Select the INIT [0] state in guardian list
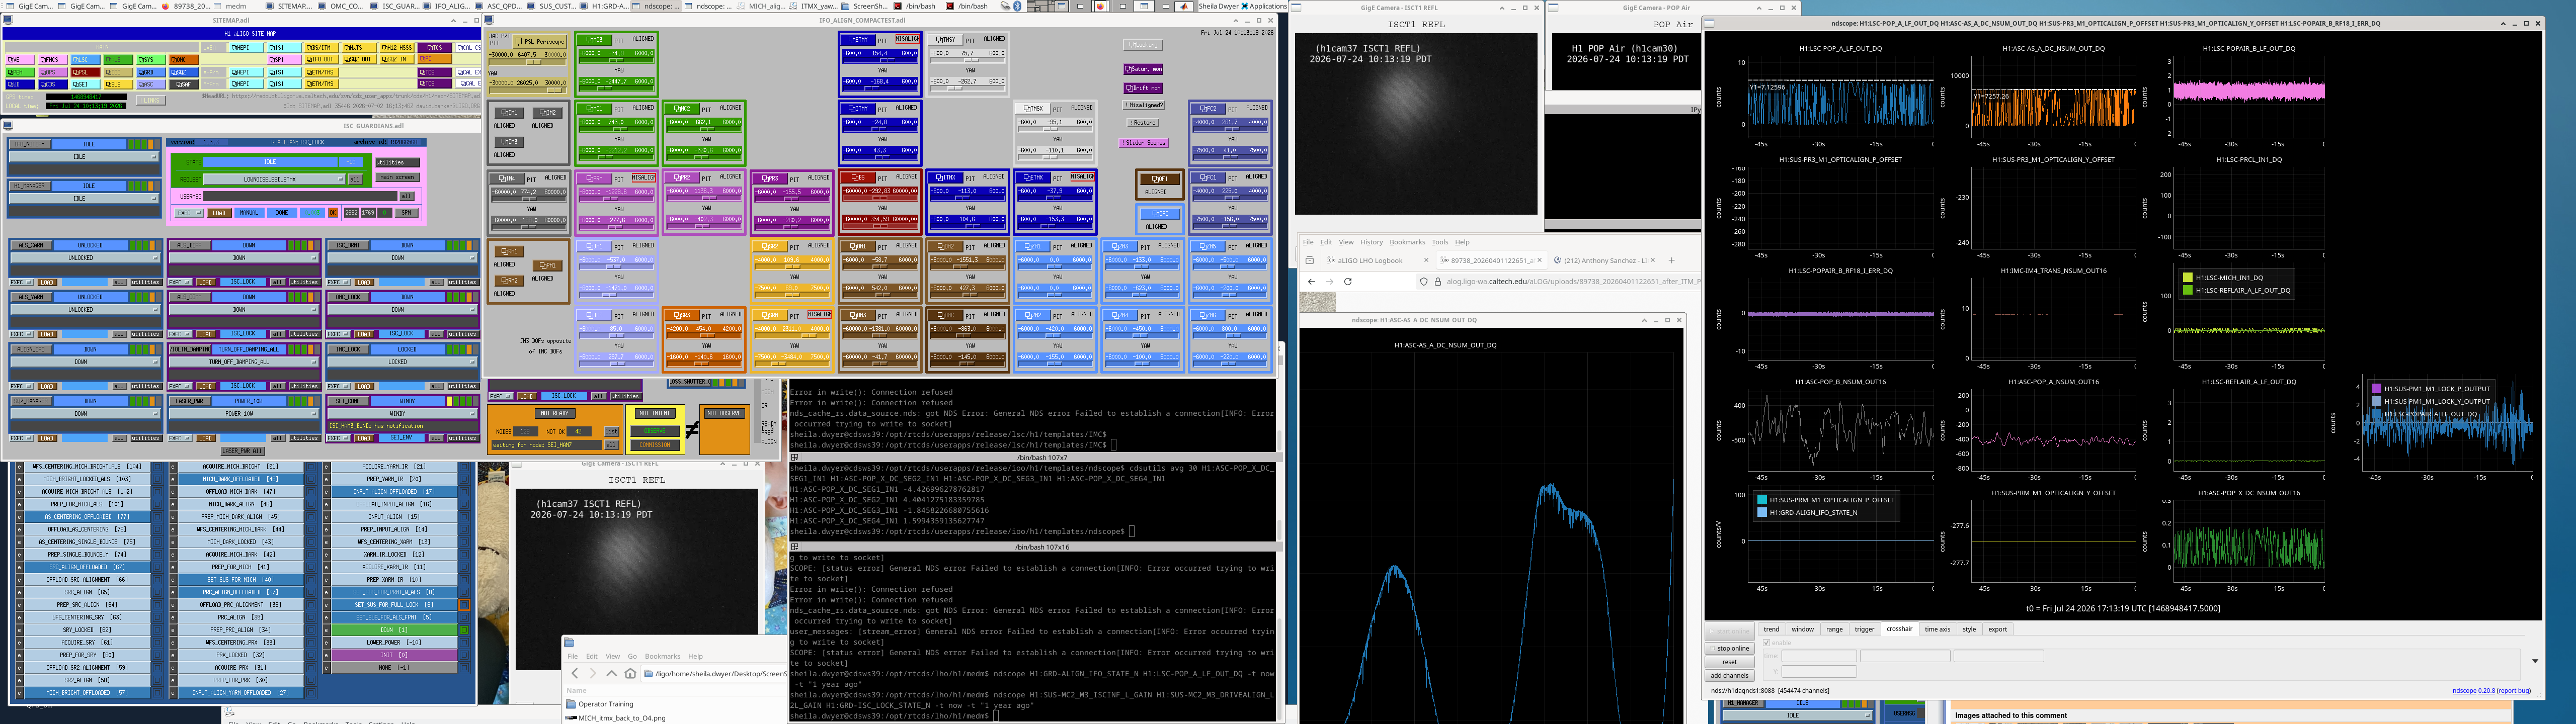Viewport: 2576px width, 724px height. [x=393, y=655]
